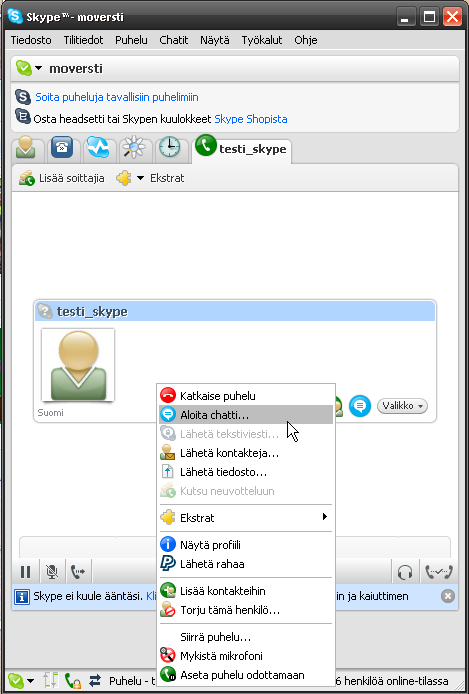
Task: Click the PayPal icon beside Lähetä rahaa
Action: pos(168,564)
